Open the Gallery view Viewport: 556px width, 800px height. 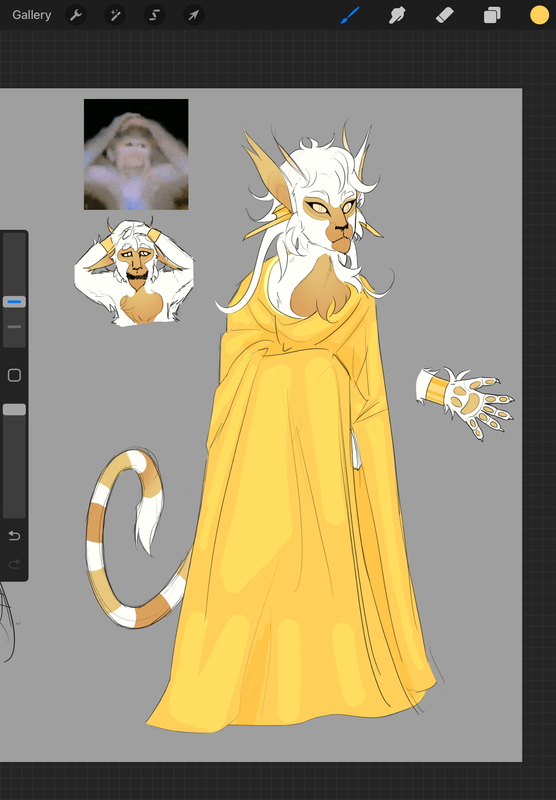coord(32,15)
